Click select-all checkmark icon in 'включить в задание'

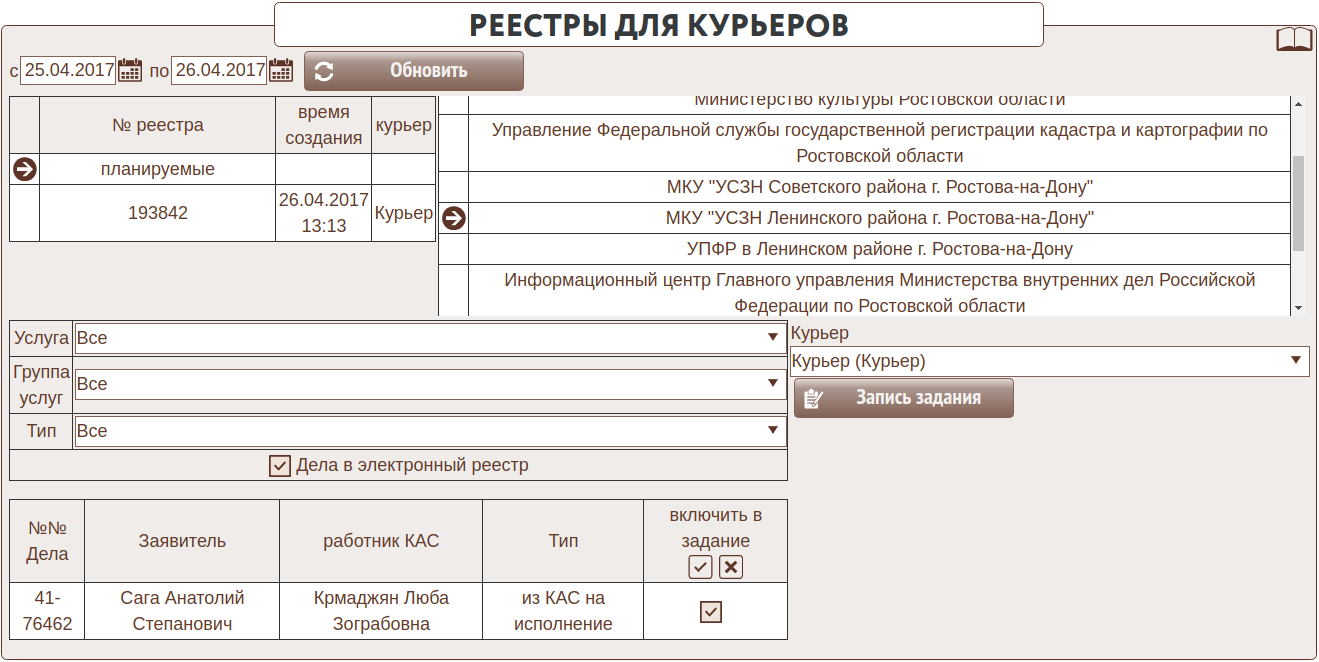click(700, 567)
